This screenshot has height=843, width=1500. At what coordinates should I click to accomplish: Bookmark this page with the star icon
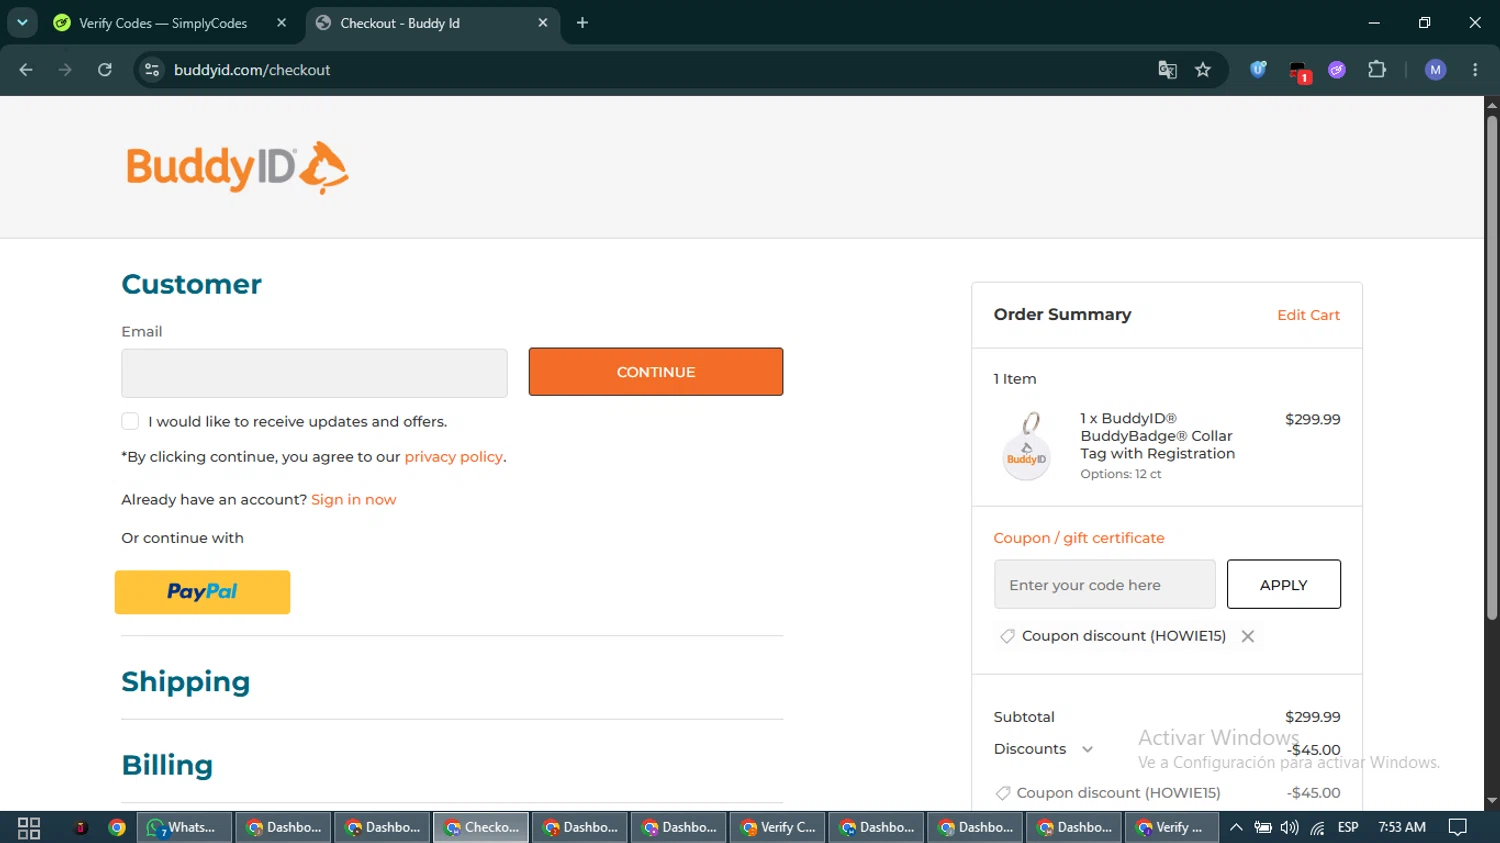(x=1203, y=70)
